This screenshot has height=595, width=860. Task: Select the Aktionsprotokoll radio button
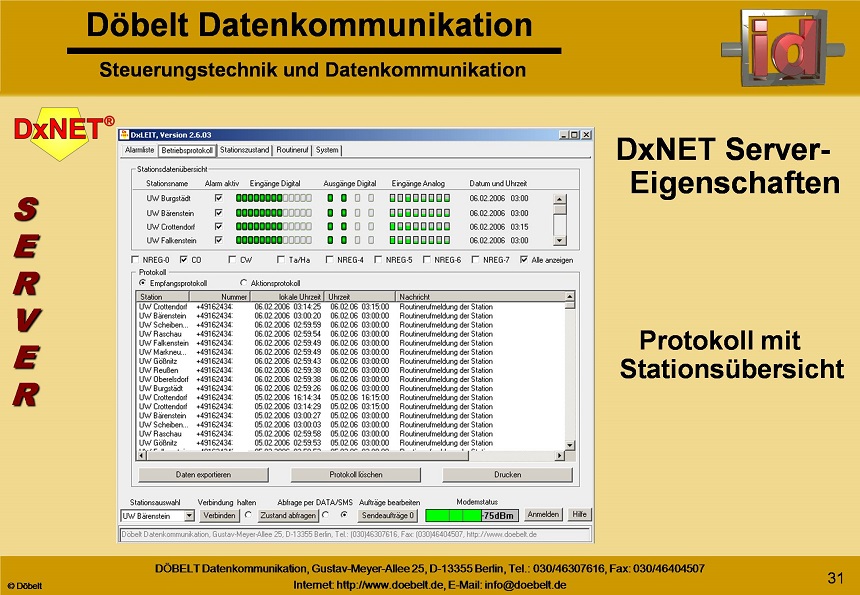[x=244, y=283]
